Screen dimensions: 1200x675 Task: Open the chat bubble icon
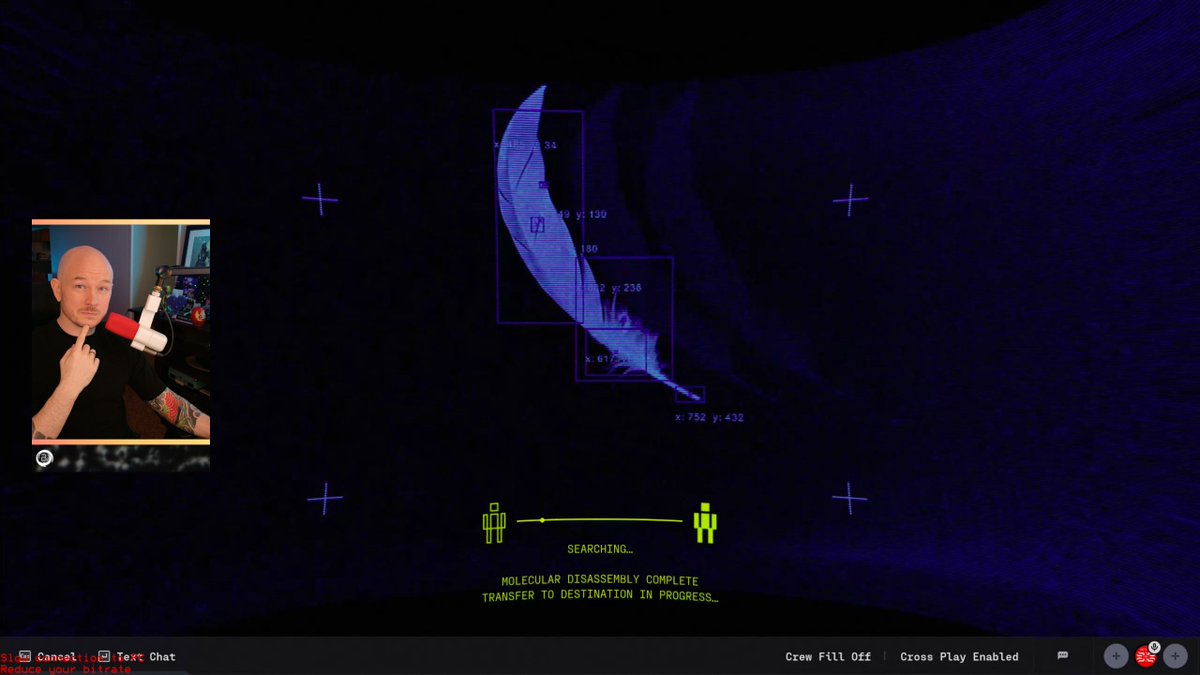point(1063,656)
